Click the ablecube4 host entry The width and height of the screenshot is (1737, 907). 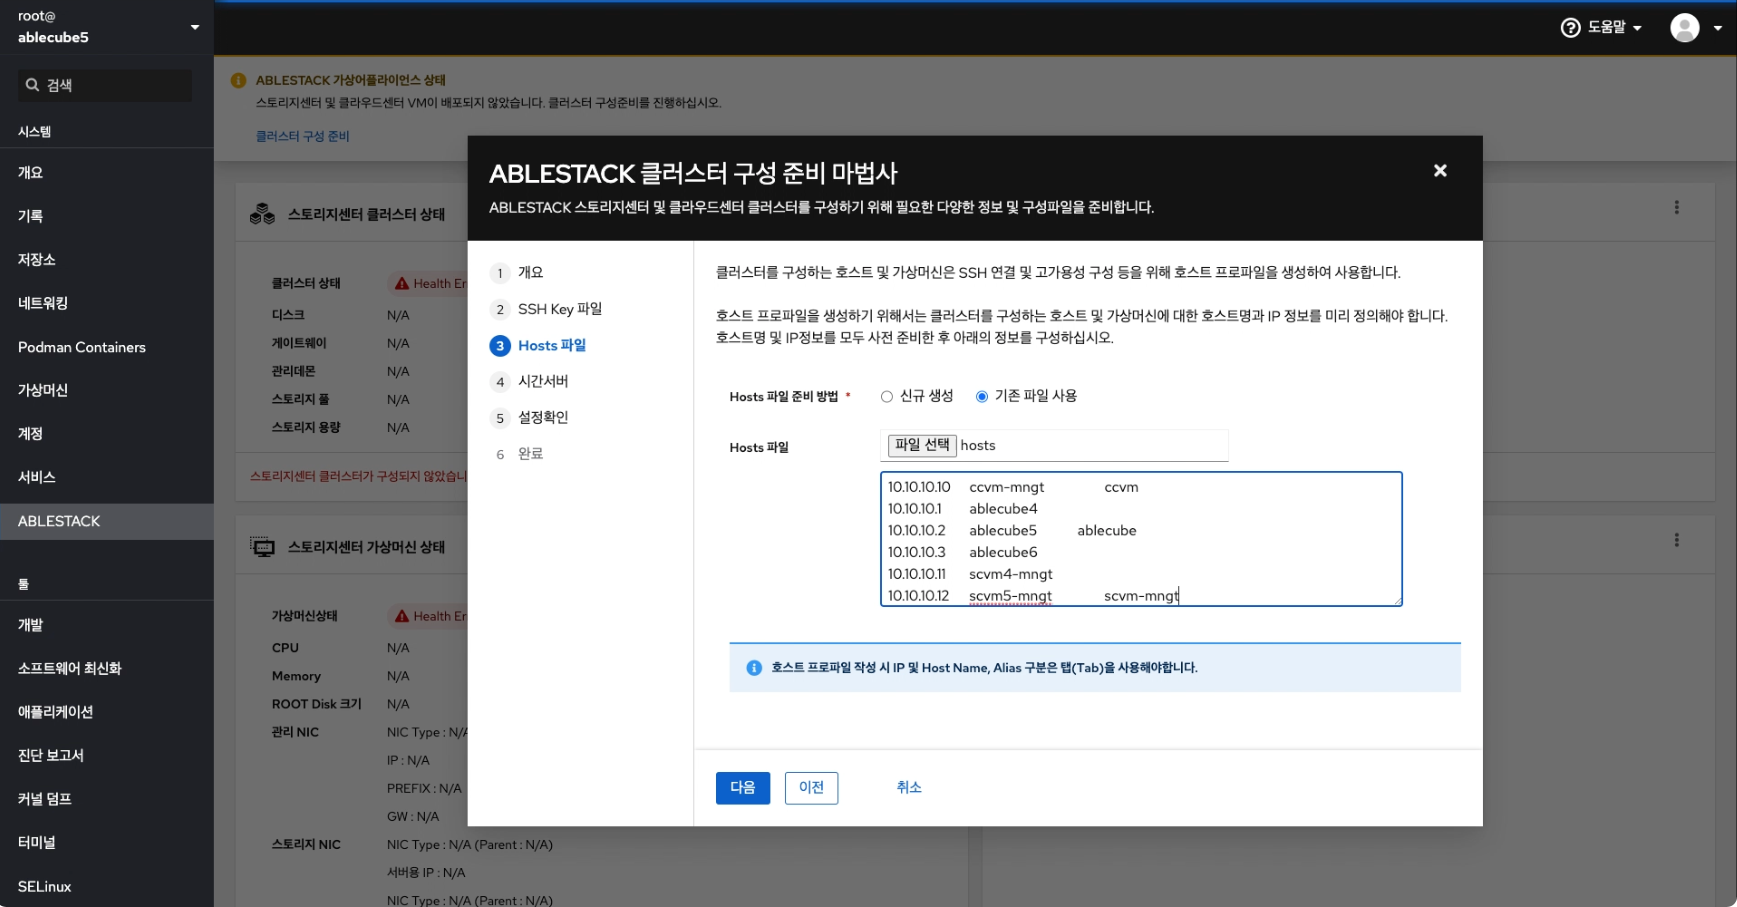click(x=1003, y=509)
